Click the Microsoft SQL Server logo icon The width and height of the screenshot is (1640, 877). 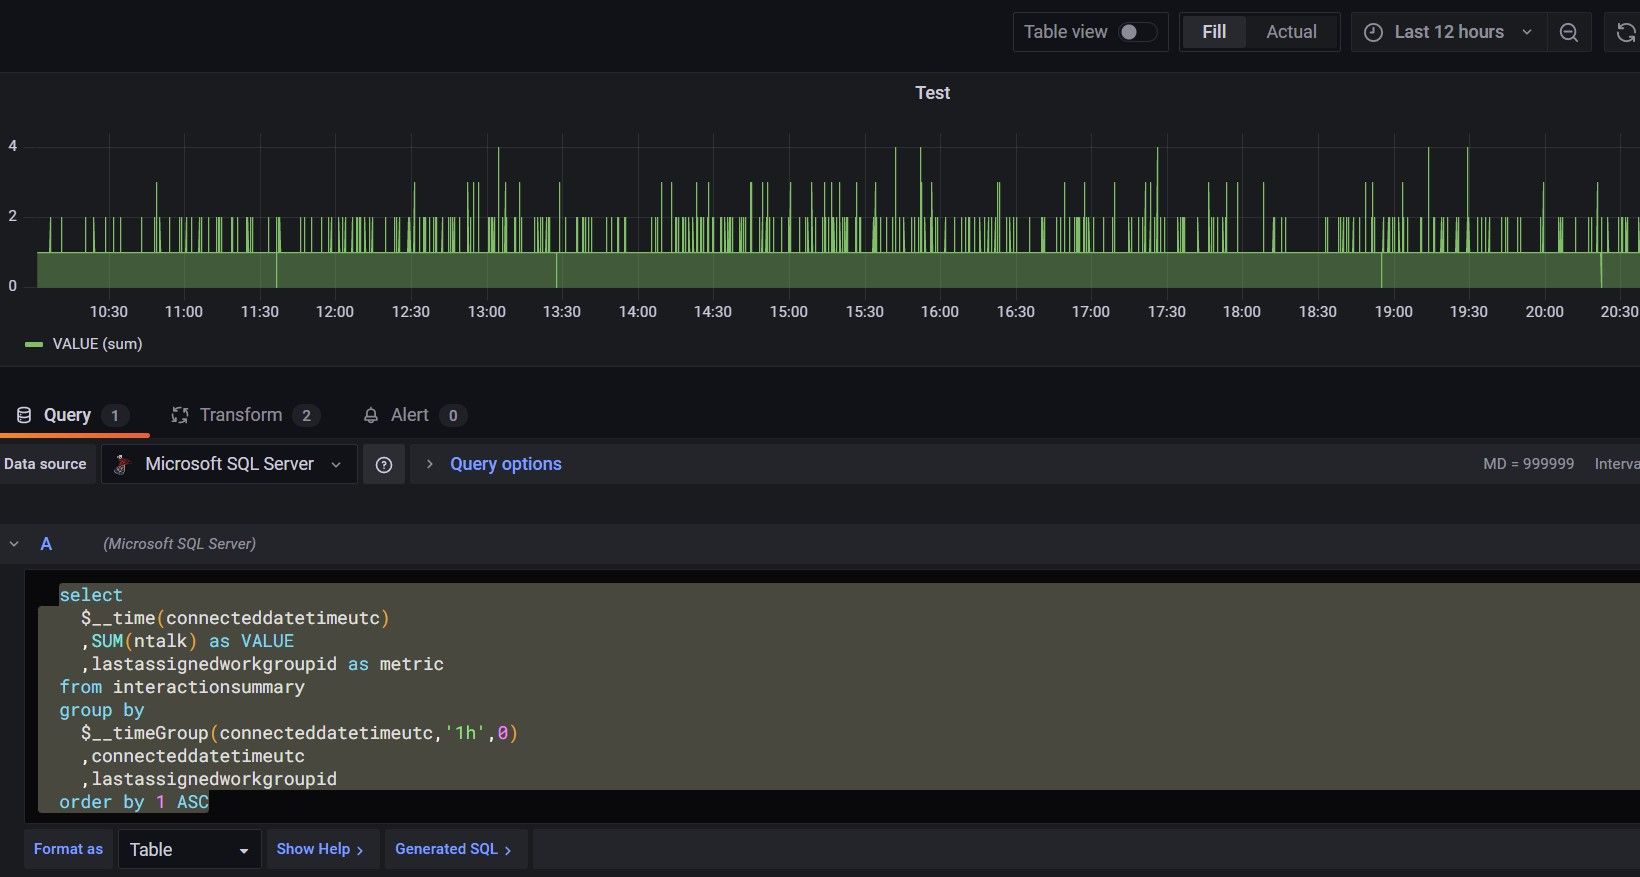pos(123,464)
